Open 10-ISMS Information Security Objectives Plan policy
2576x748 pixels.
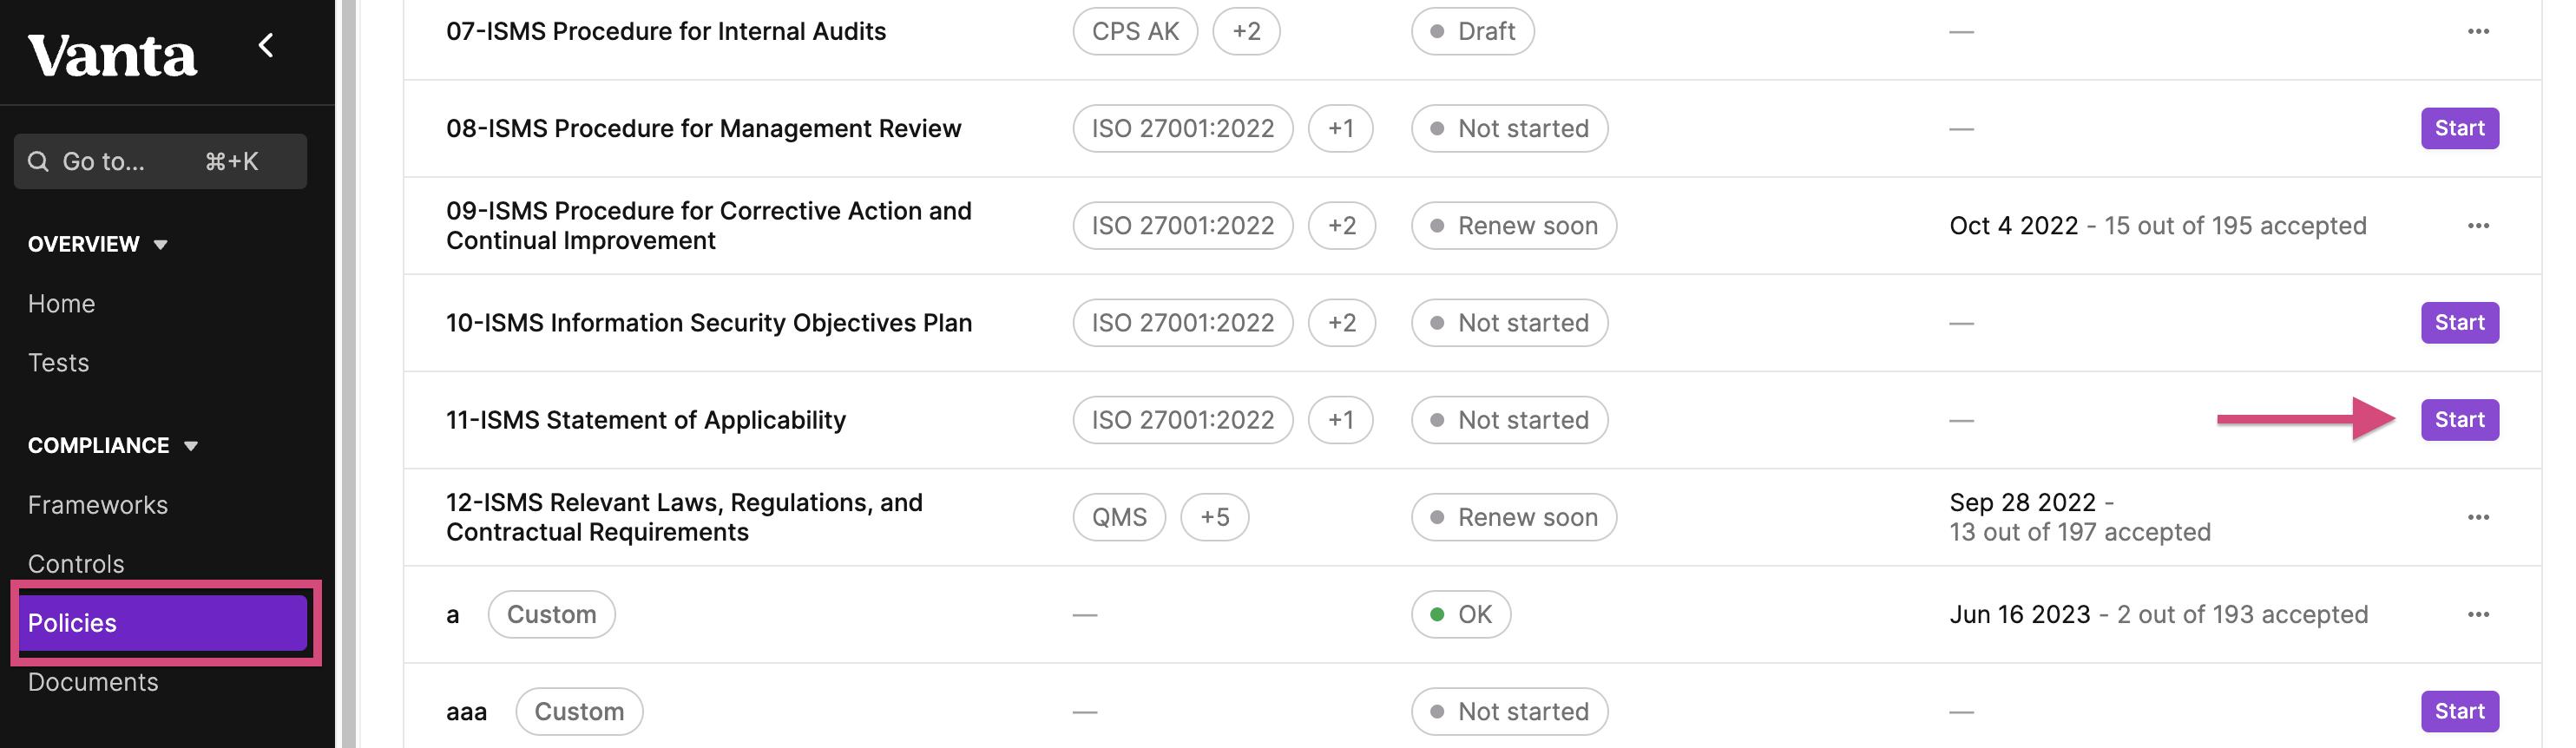click(x=709, y=323)
